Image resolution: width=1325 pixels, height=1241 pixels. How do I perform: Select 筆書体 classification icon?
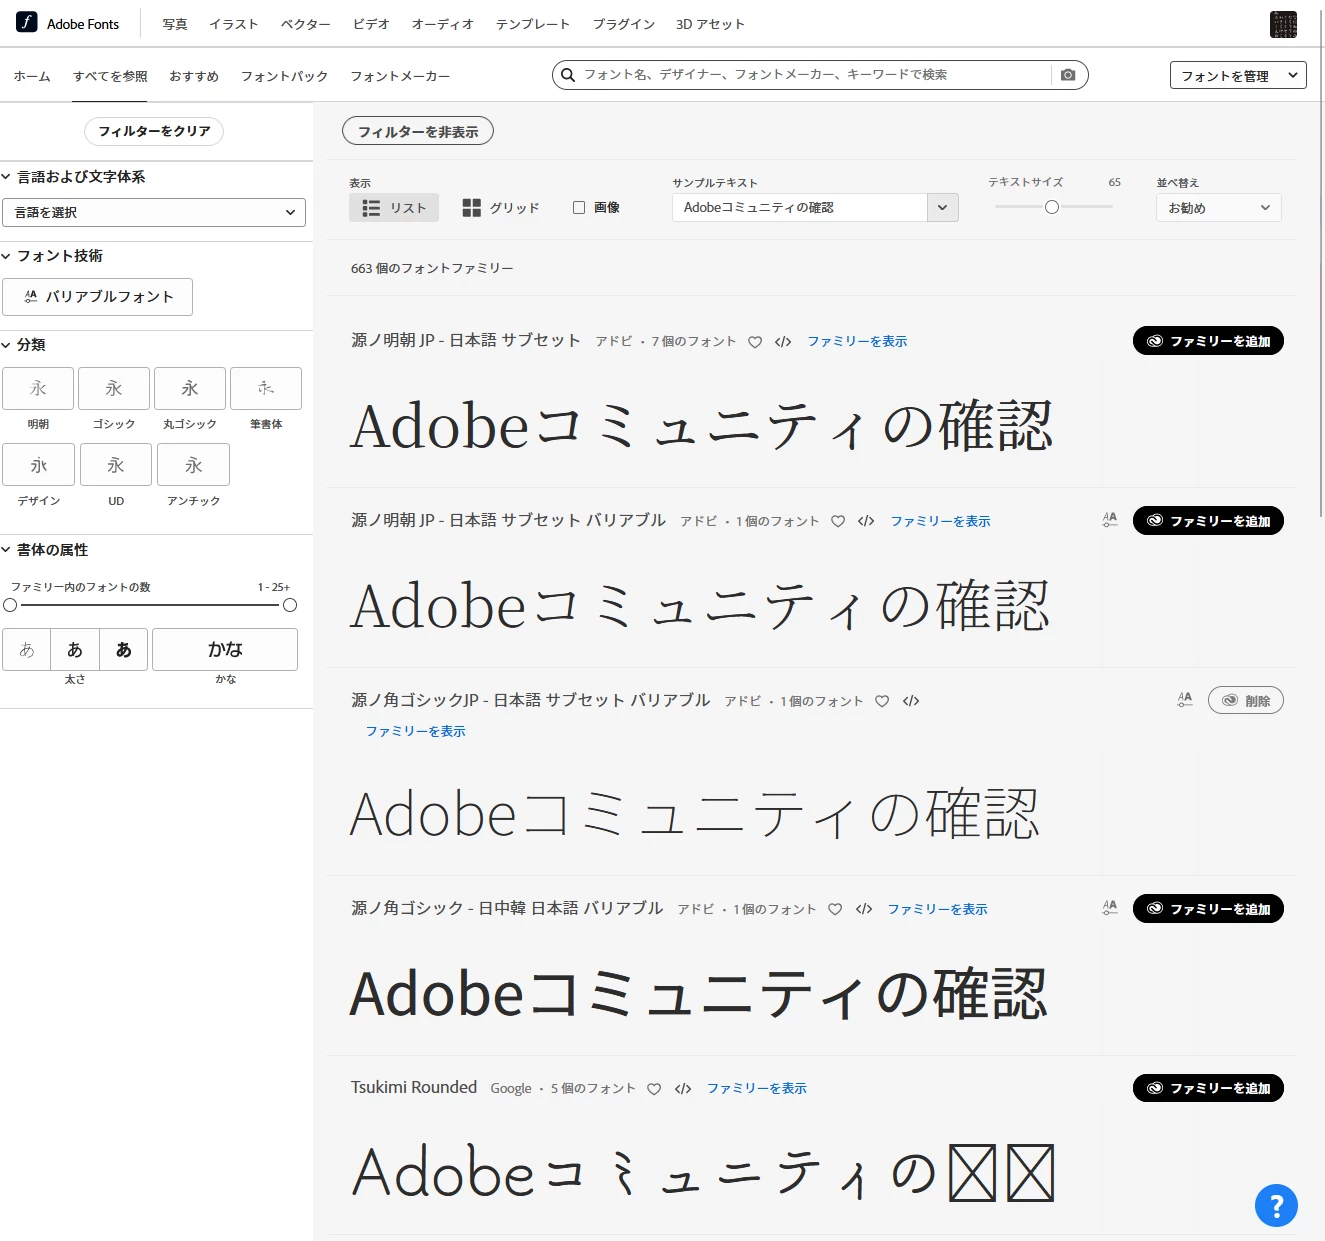[266, 389]
